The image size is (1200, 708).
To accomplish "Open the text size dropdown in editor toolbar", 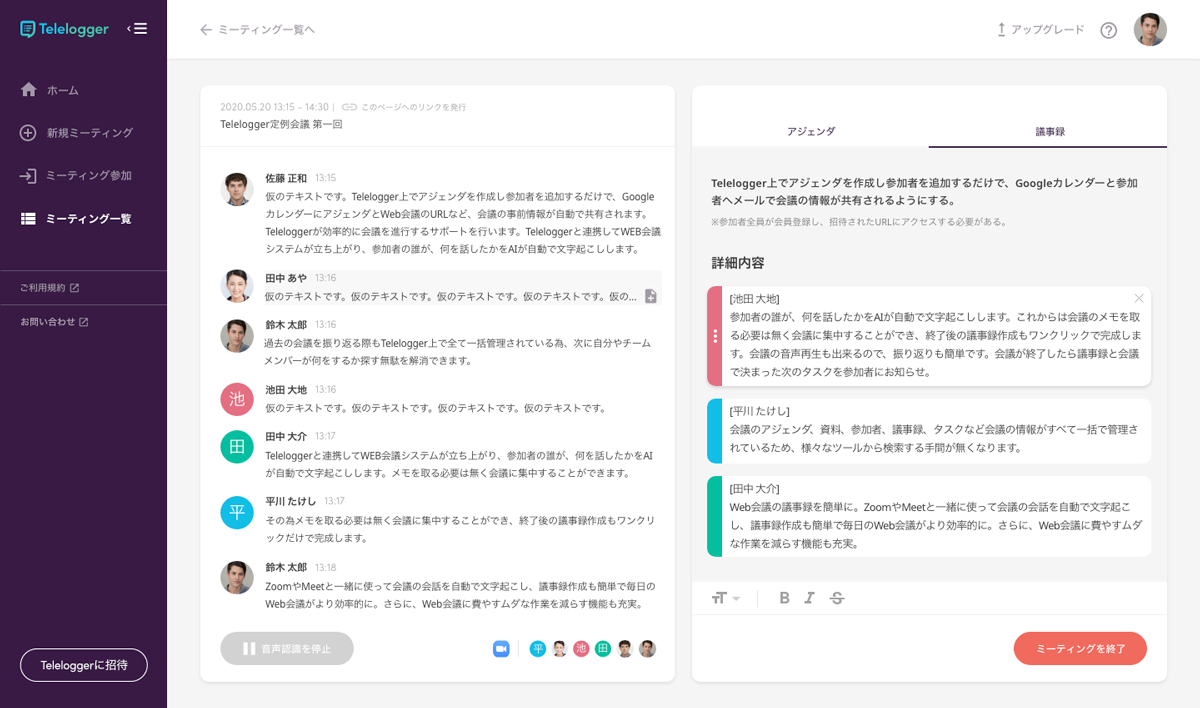I will pyautogui.click(x=726, y=598).
